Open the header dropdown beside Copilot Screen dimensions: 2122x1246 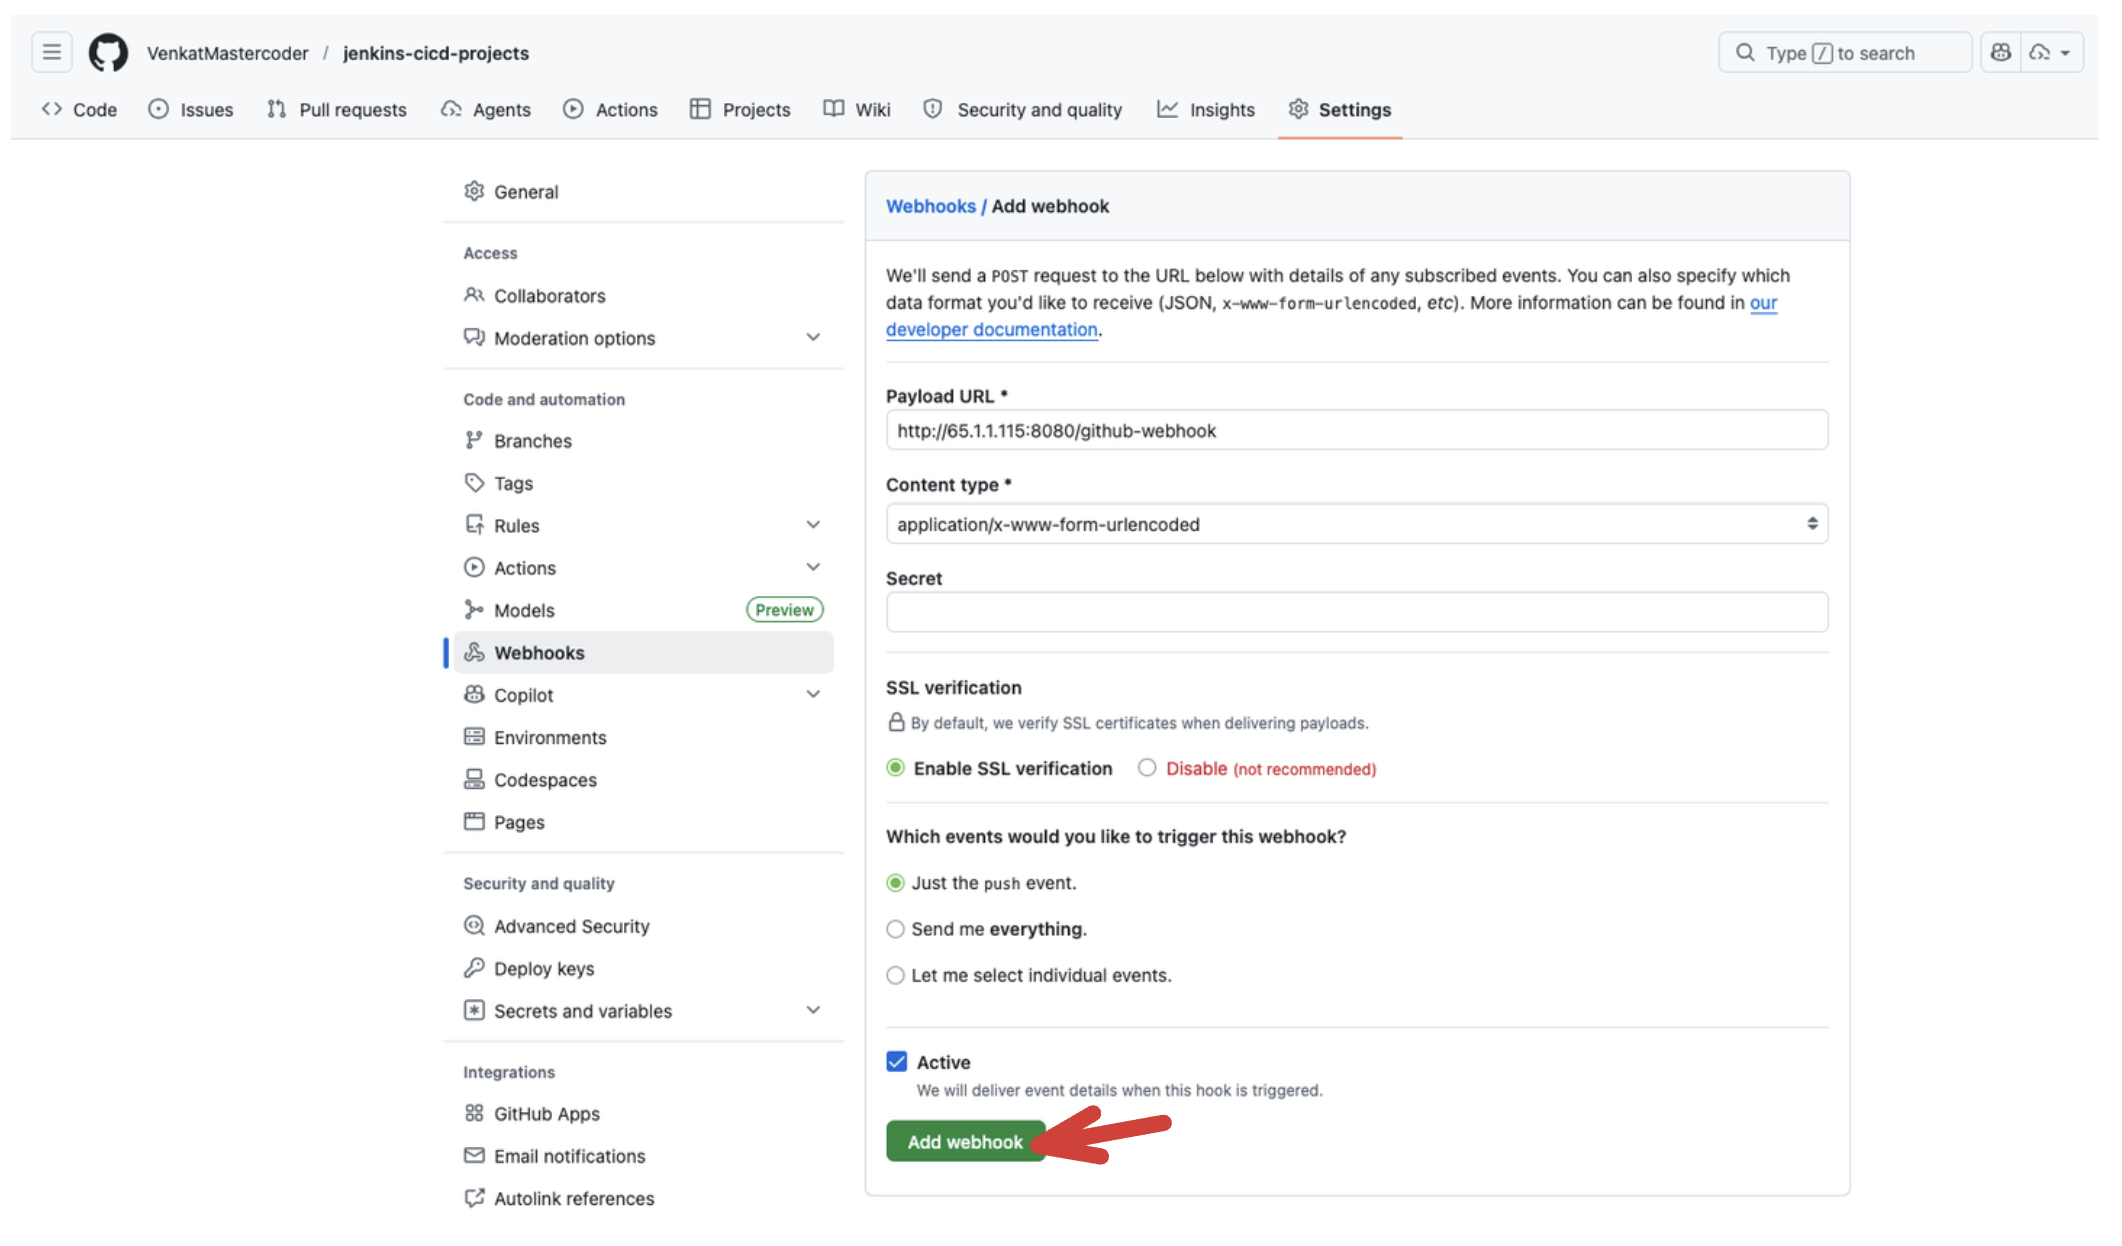click(x=2051, y=53)
